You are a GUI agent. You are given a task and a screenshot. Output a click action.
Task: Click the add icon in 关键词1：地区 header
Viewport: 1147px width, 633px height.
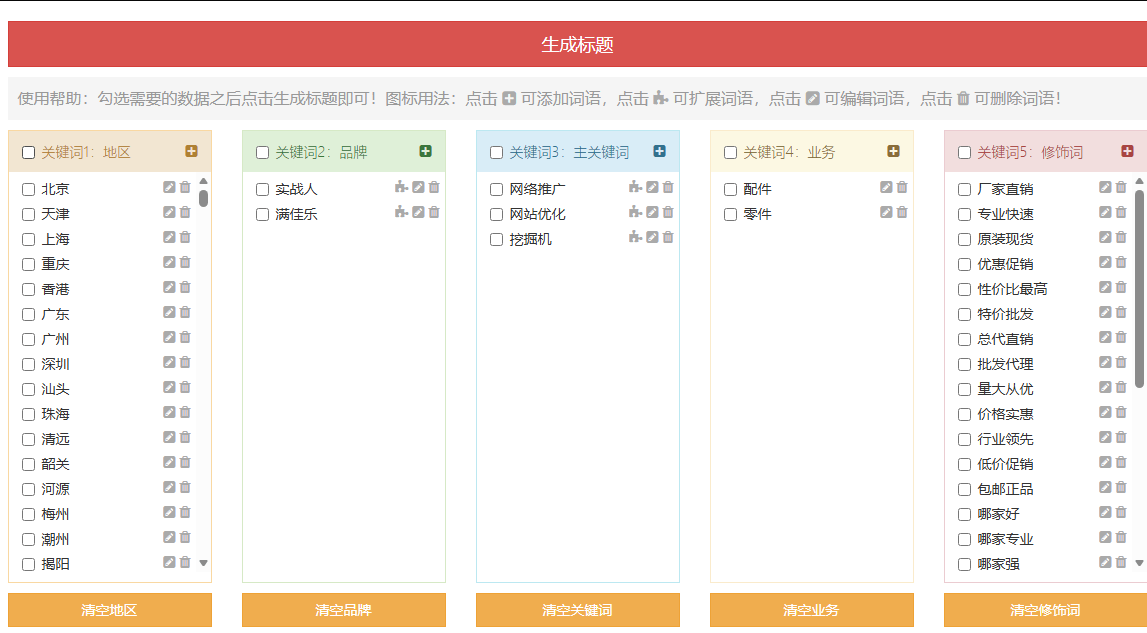click(x=191, y=152)
